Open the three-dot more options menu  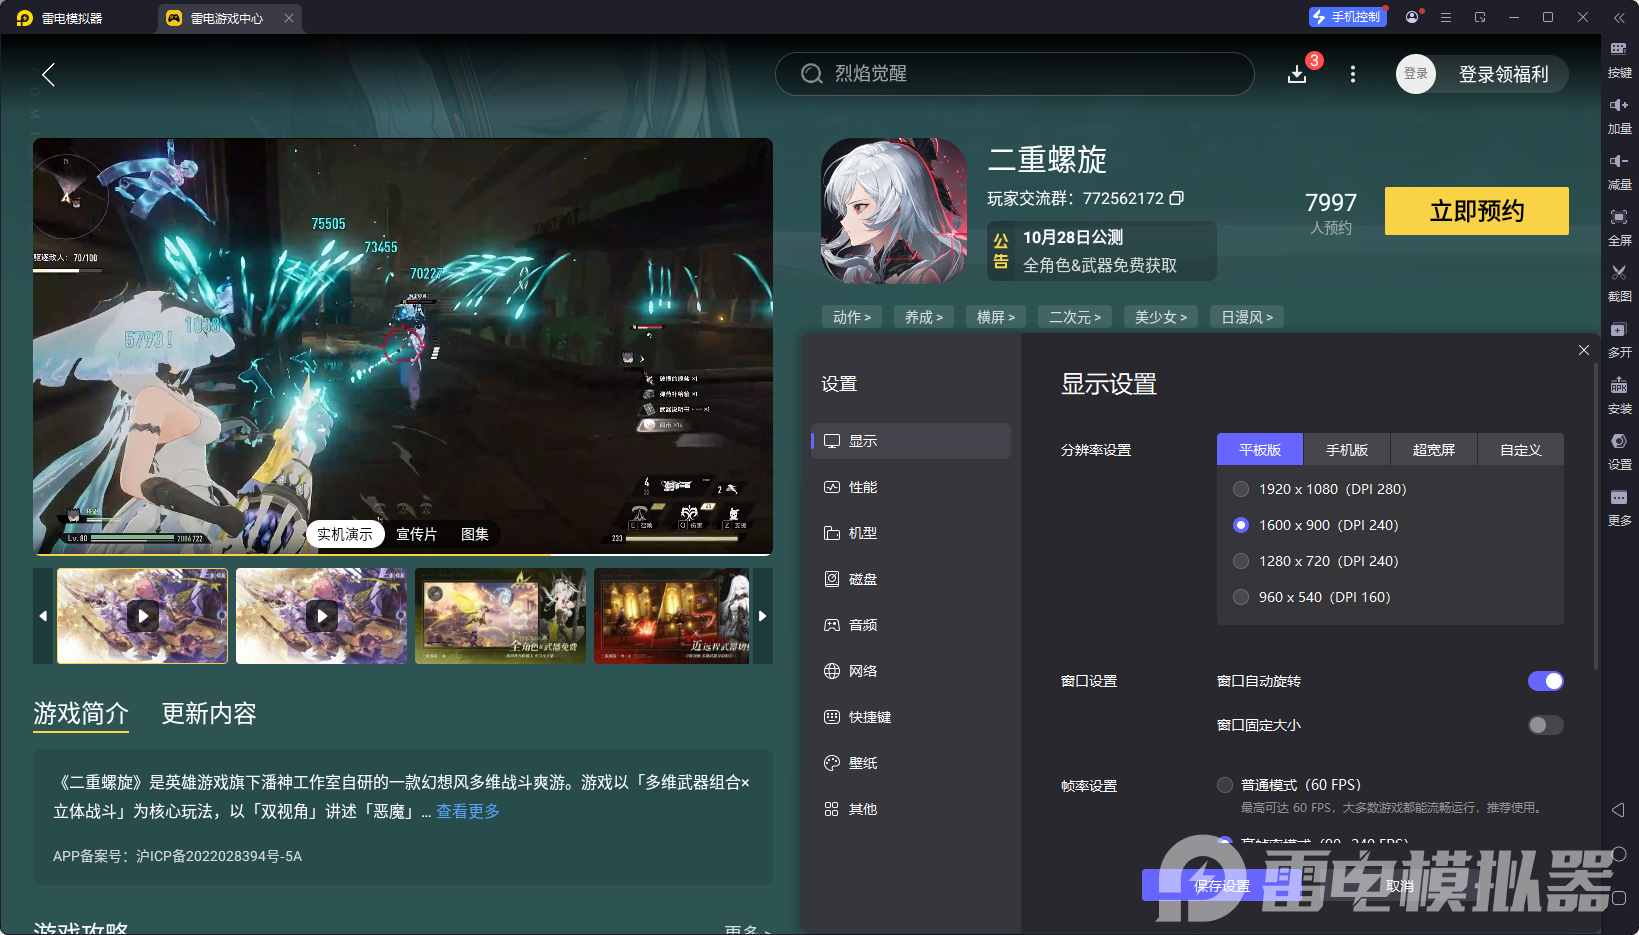tap(1352, 73)
